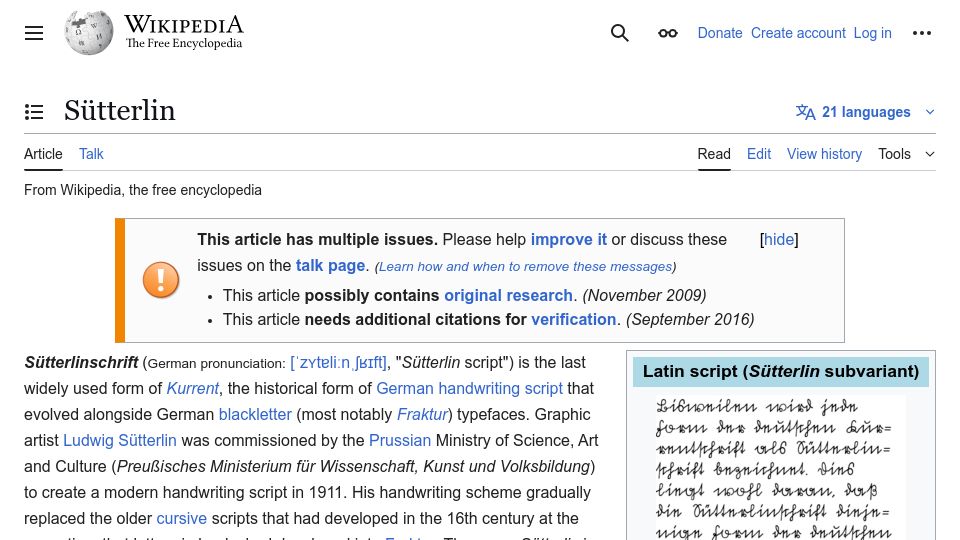Click the Log in link
Screen dimensions: 960x540
click(x=872, y=33)
